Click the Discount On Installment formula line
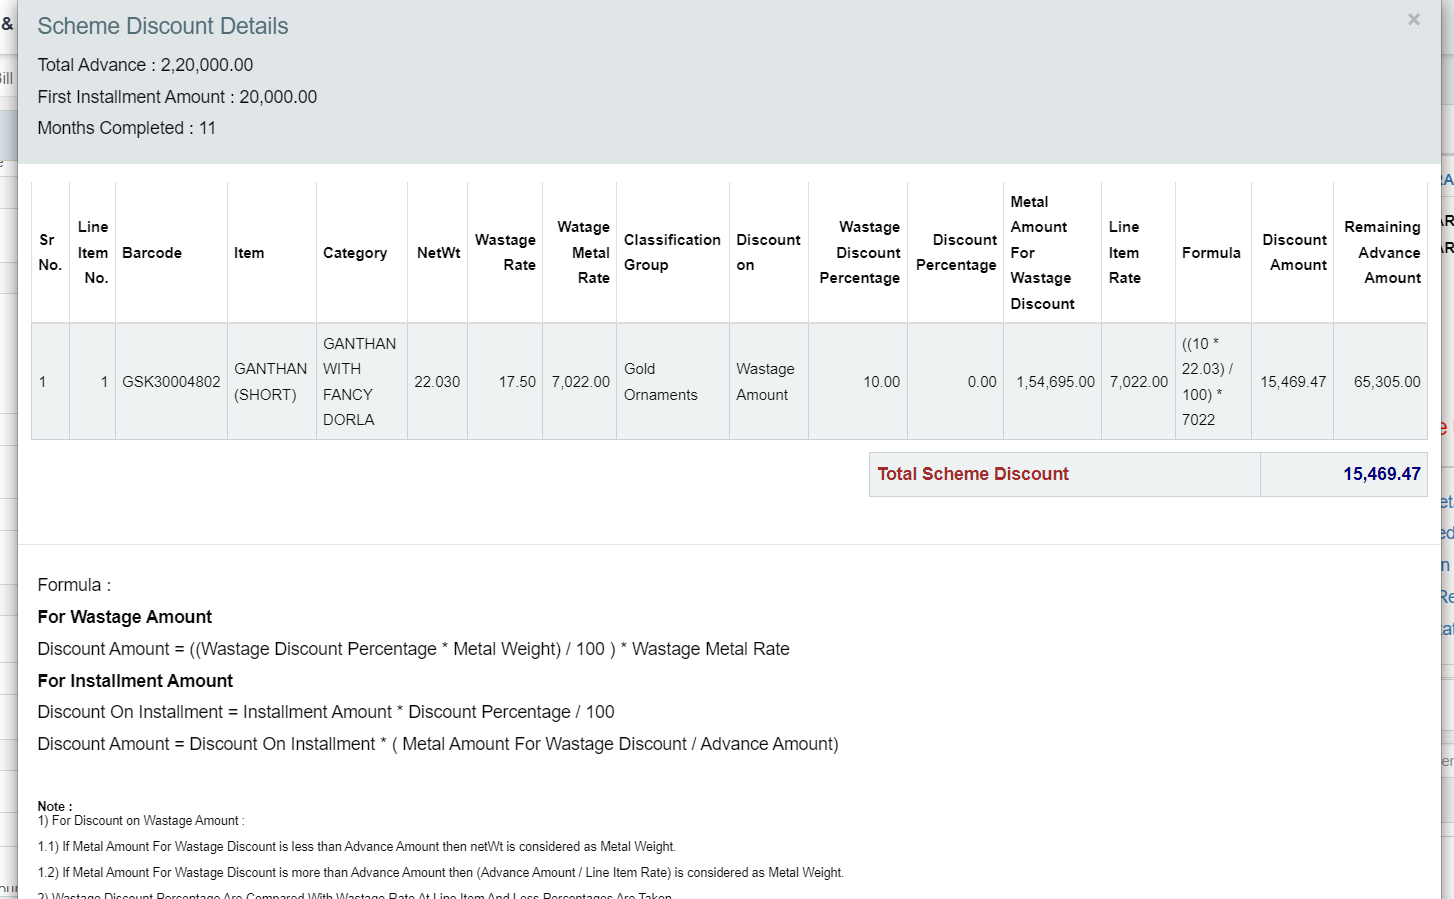Screen dimensions: 1454x899 coord(326,712)
